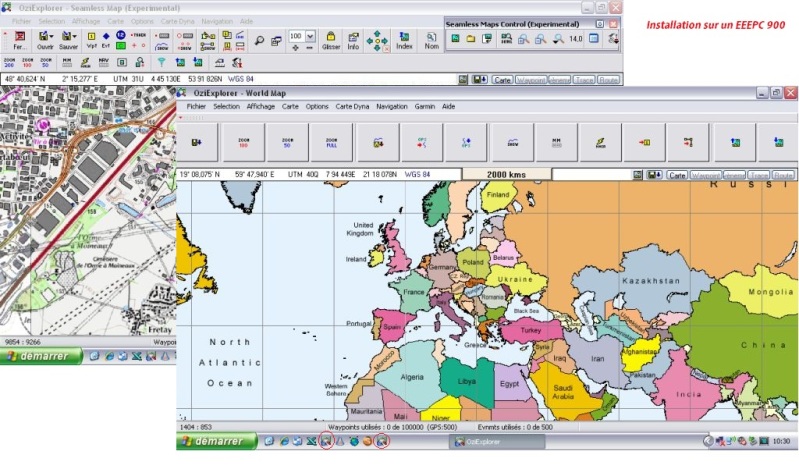This screenshot has width=799, height=476.
Task: Click first save-map button in World Map toolbar
Action: 197,143
